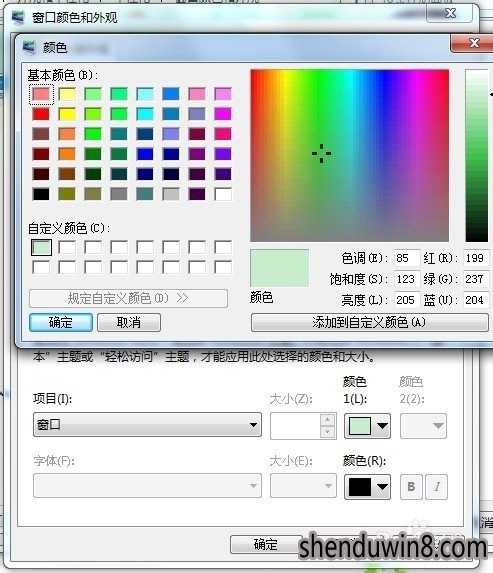Open the font 颜色(R) black color dropdown

click(367, 487)
